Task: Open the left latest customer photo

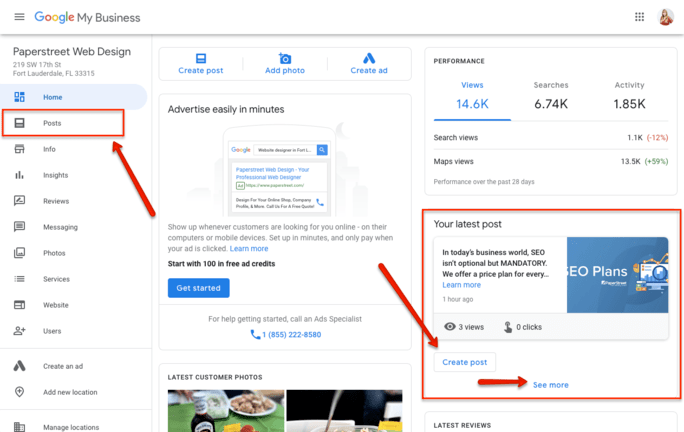Action: click(x=226, y=411)
